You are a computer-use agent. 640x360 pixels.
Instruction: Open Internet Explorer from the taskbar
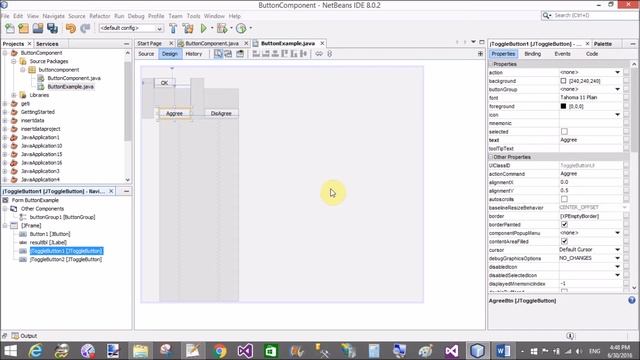pyautogui.click(x=36, y=351)
